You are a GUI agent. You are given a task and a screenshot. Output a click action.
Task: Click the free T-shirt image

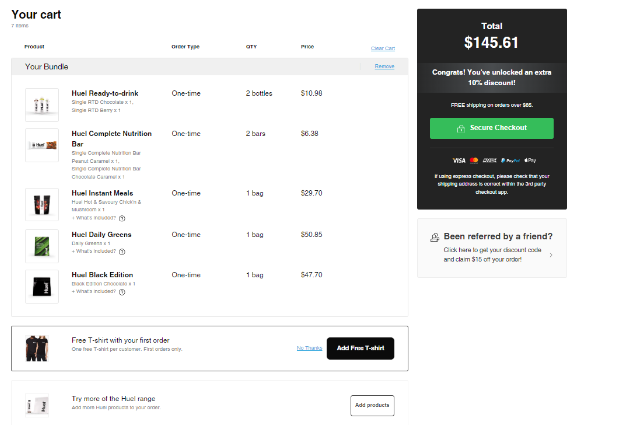click(41, 347)
